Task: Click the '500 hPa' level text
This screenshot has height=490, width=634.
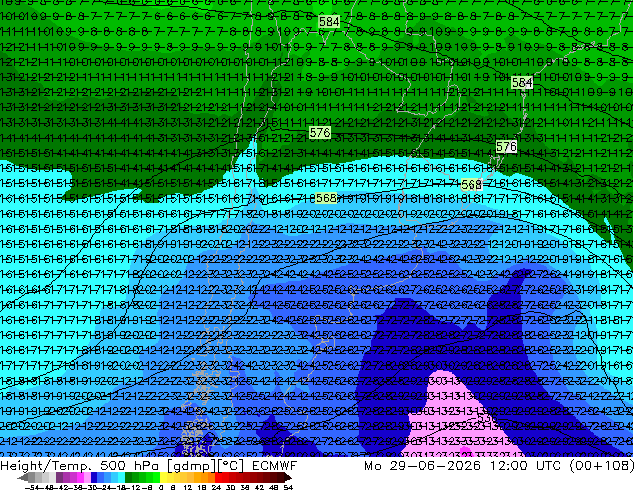Action: coord(129,465)
